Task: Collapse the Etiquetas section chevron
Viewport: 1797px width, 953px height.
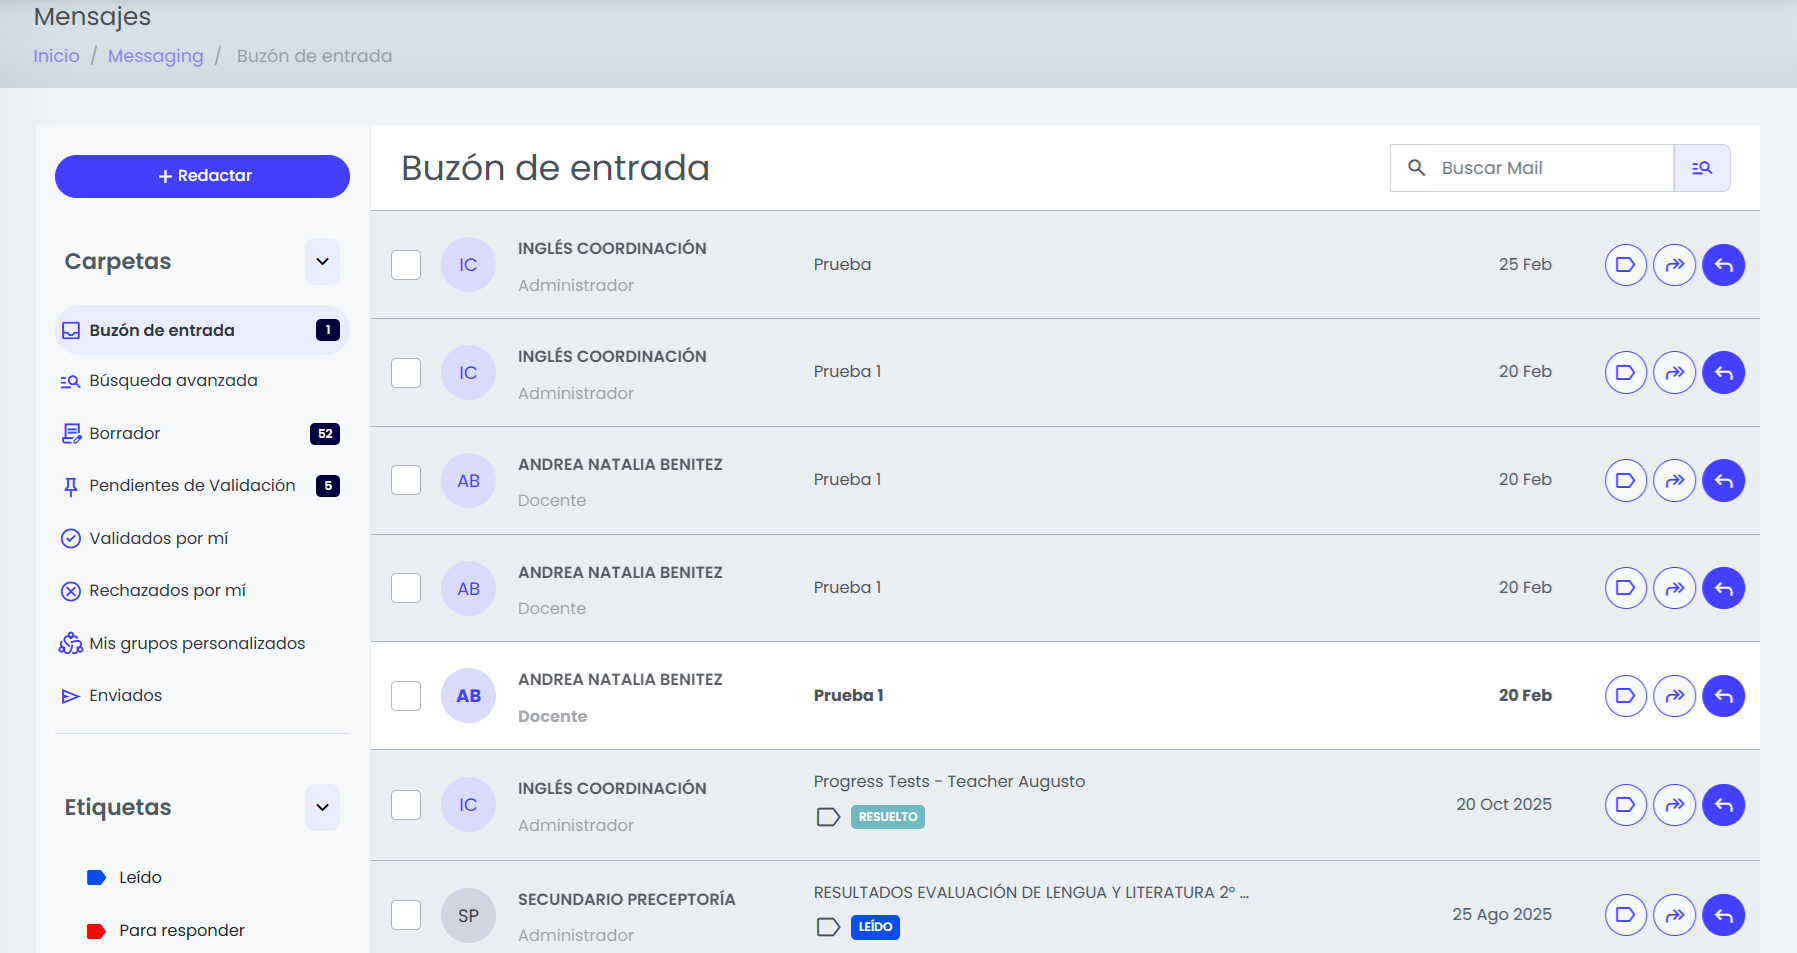Action: click(x=322, y=808)
